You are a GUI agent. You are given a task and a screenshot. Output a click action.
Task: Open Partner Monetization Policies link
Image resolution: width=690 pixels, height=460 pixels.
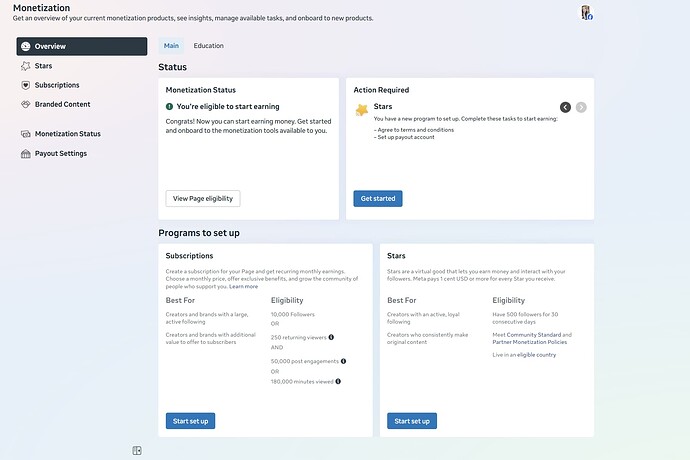point(530,342)
